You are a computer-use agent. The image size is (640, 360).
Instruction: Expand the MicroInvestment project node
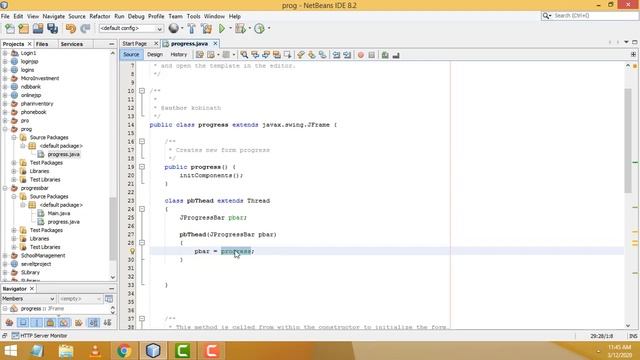click(5, 78)
